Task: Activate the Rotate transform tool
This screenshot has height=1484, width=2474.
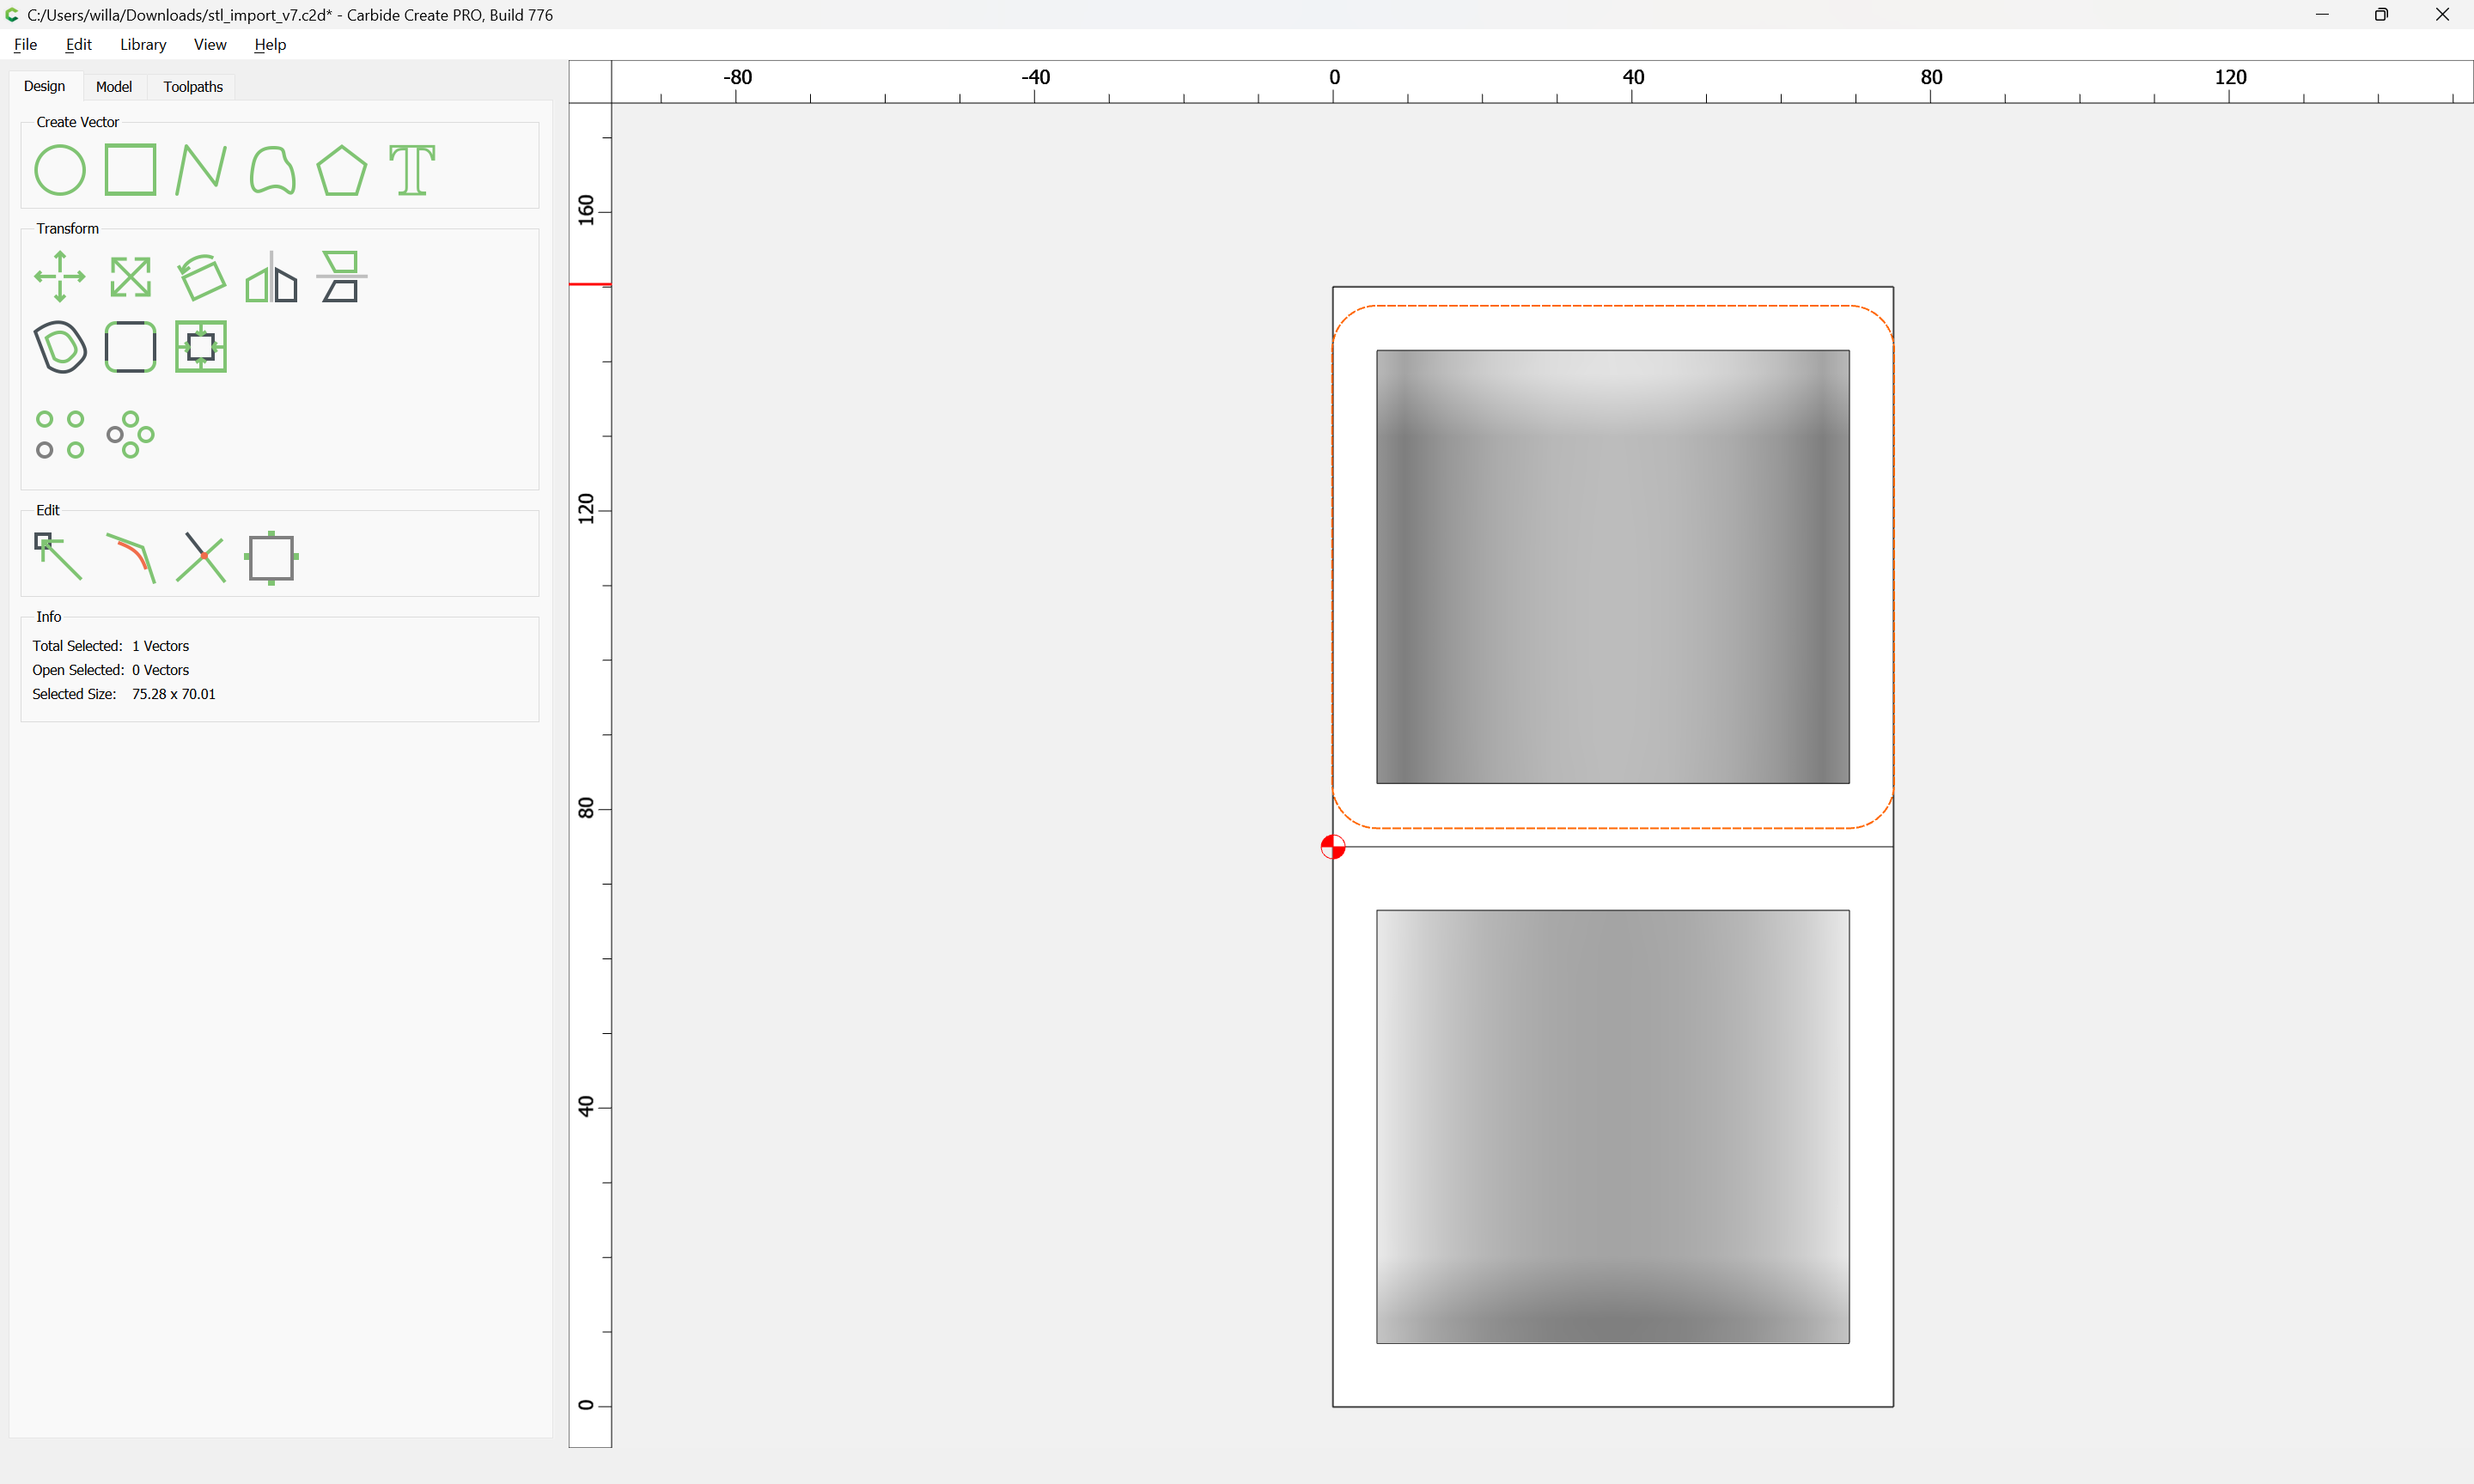Action: pos(201,277)
